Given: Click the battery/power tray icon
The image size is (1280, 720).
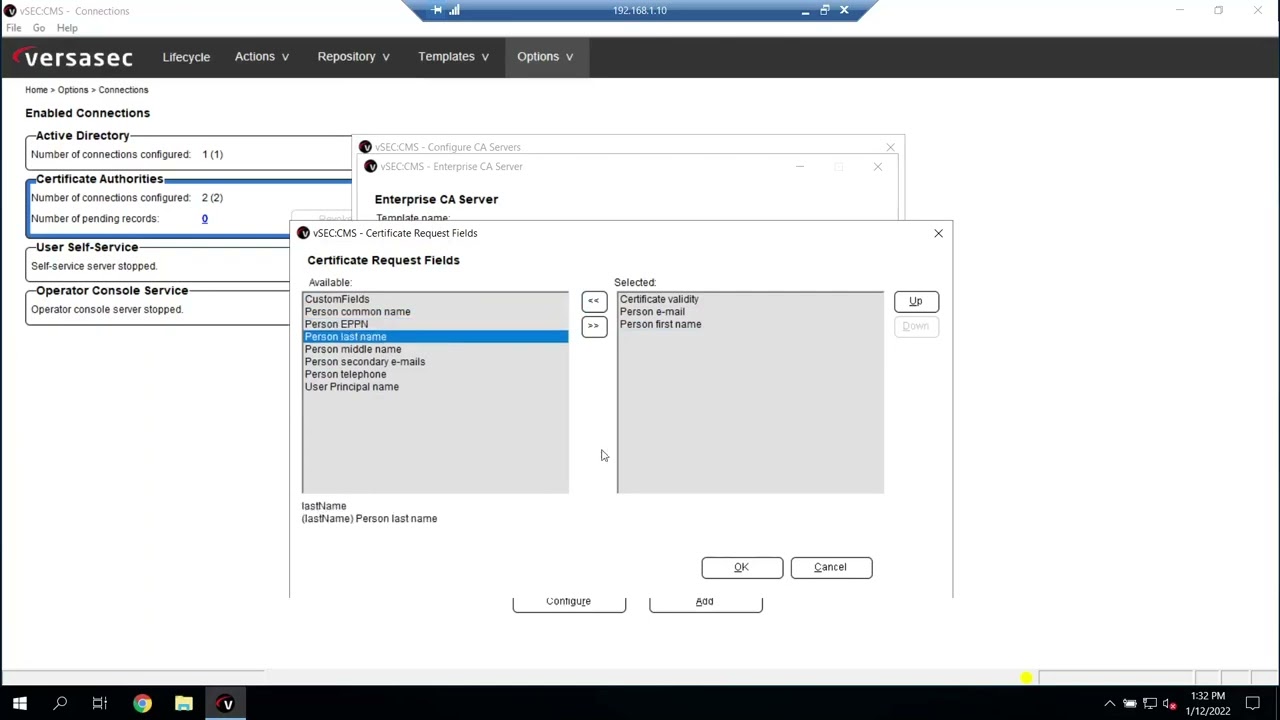Looking at the screenshot, I should [1130, 704].
